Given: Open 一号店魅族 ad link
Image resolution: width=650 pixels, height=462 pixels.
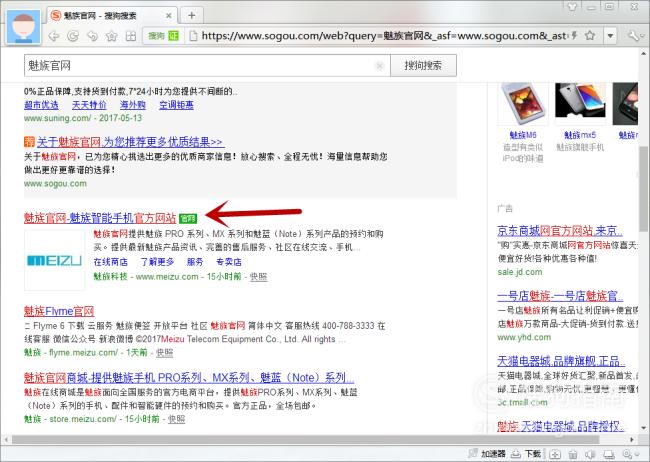Looking at the screenshot, I should click(x=560, y=296).
